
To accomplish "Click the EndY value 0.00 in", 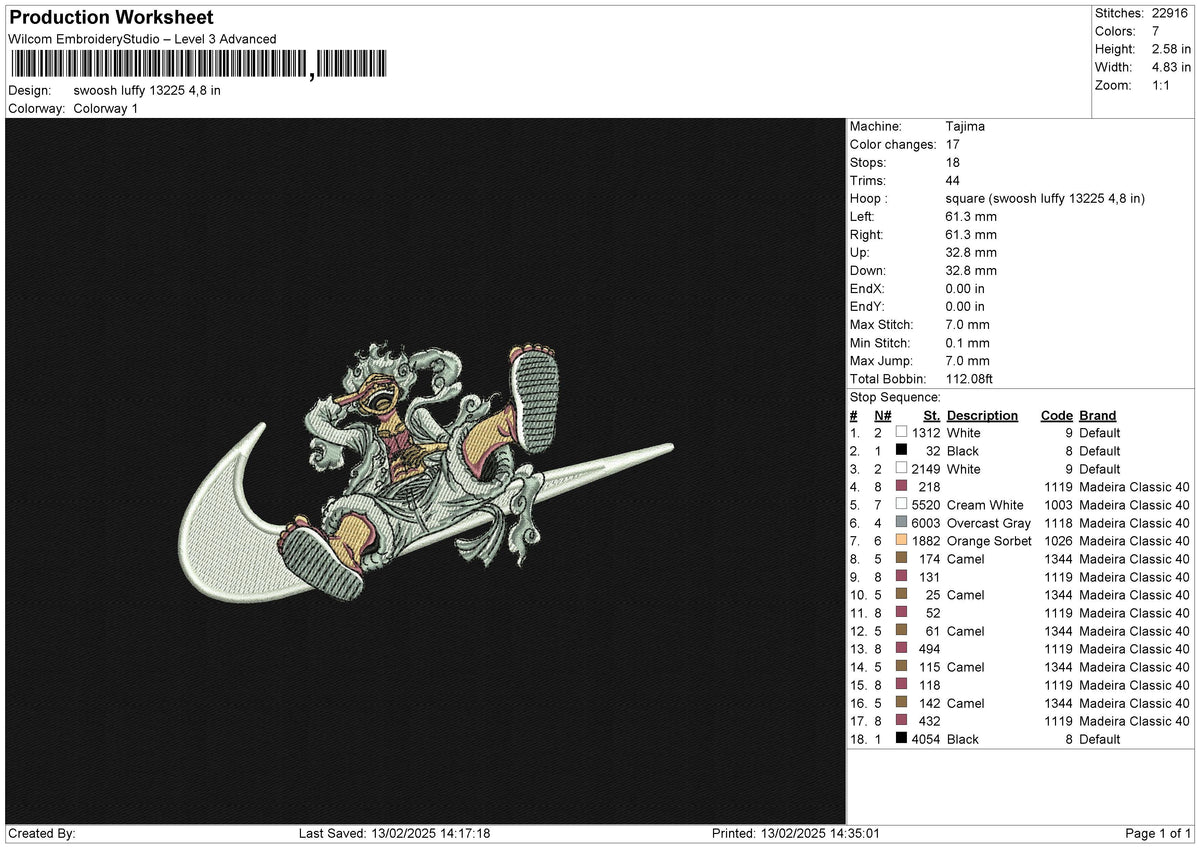I will [x=965, y=307].
